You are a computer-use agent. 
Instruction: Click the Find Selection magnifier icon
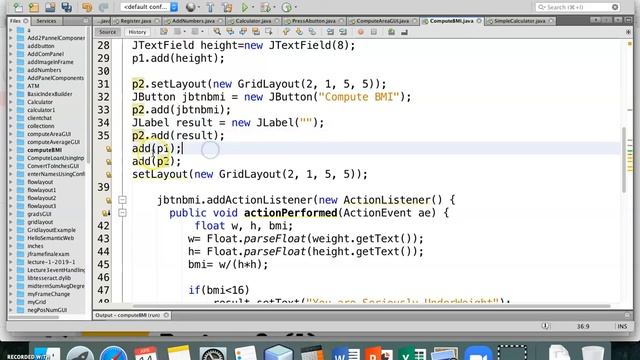tap(217, 32)
